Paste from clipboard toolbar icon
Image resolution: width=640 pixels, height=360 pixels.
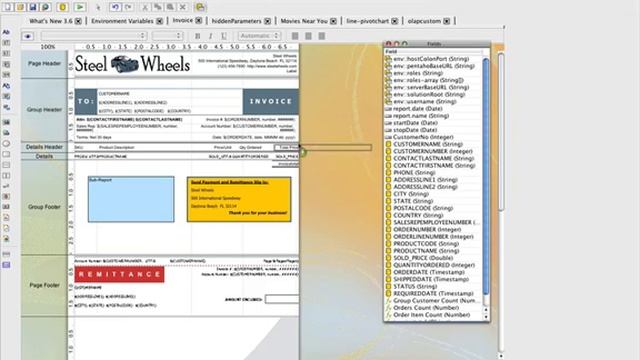[x=170, y=7]
